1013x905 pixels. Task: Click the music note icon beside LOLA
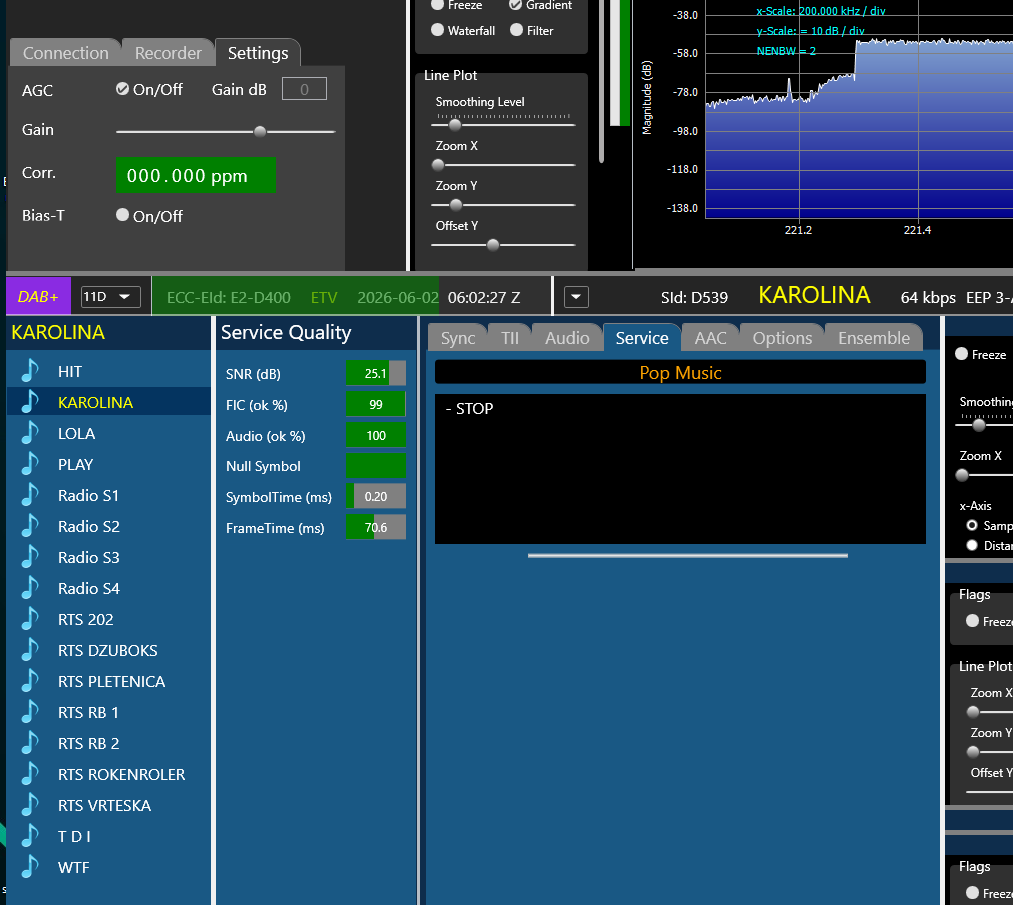30,433
